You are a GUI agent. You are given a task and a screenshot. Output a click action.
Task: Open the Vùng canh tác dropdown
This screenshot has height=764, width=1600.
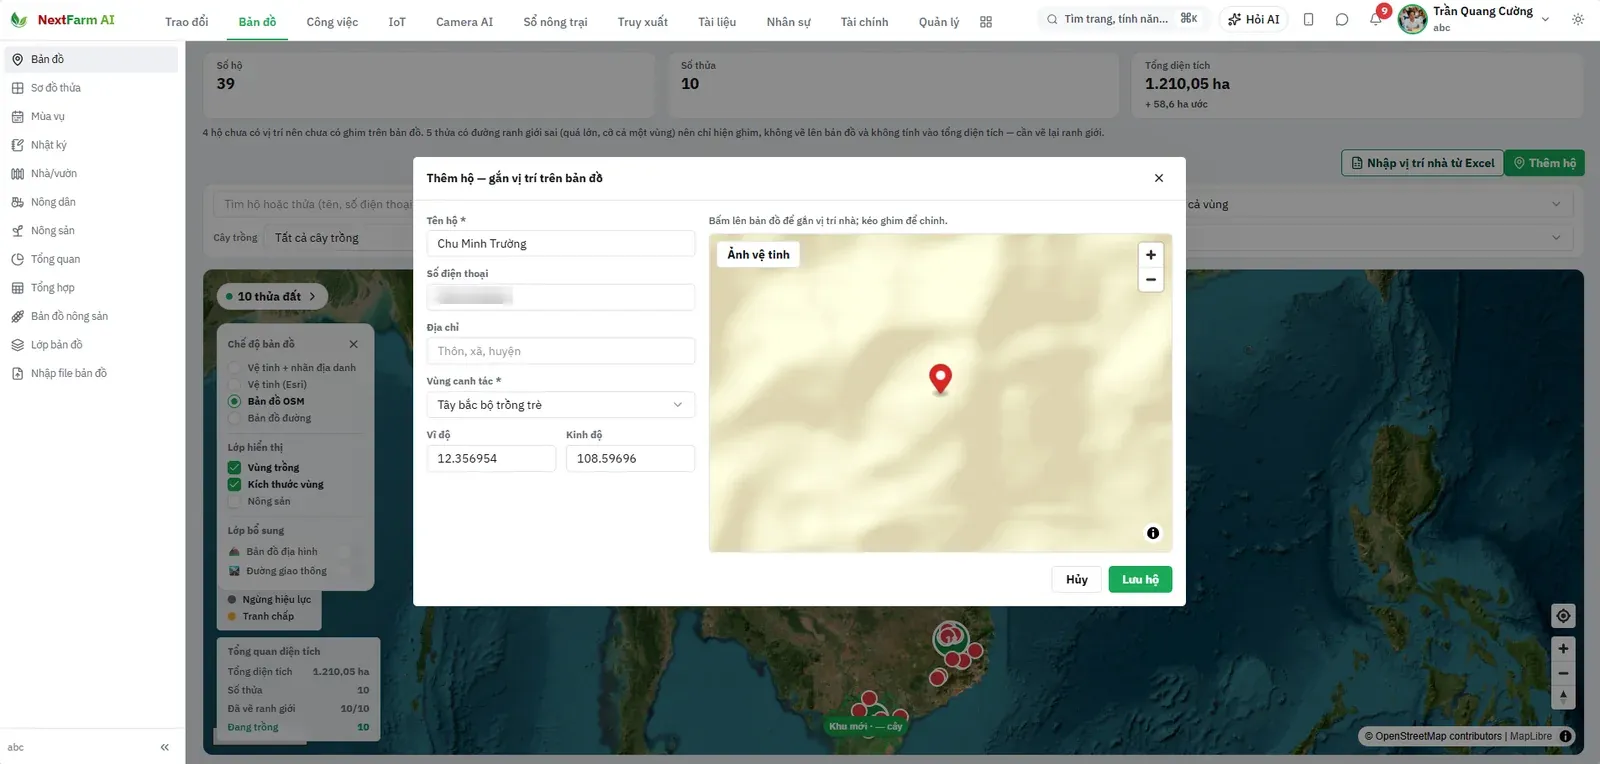(x=560, y=405)
